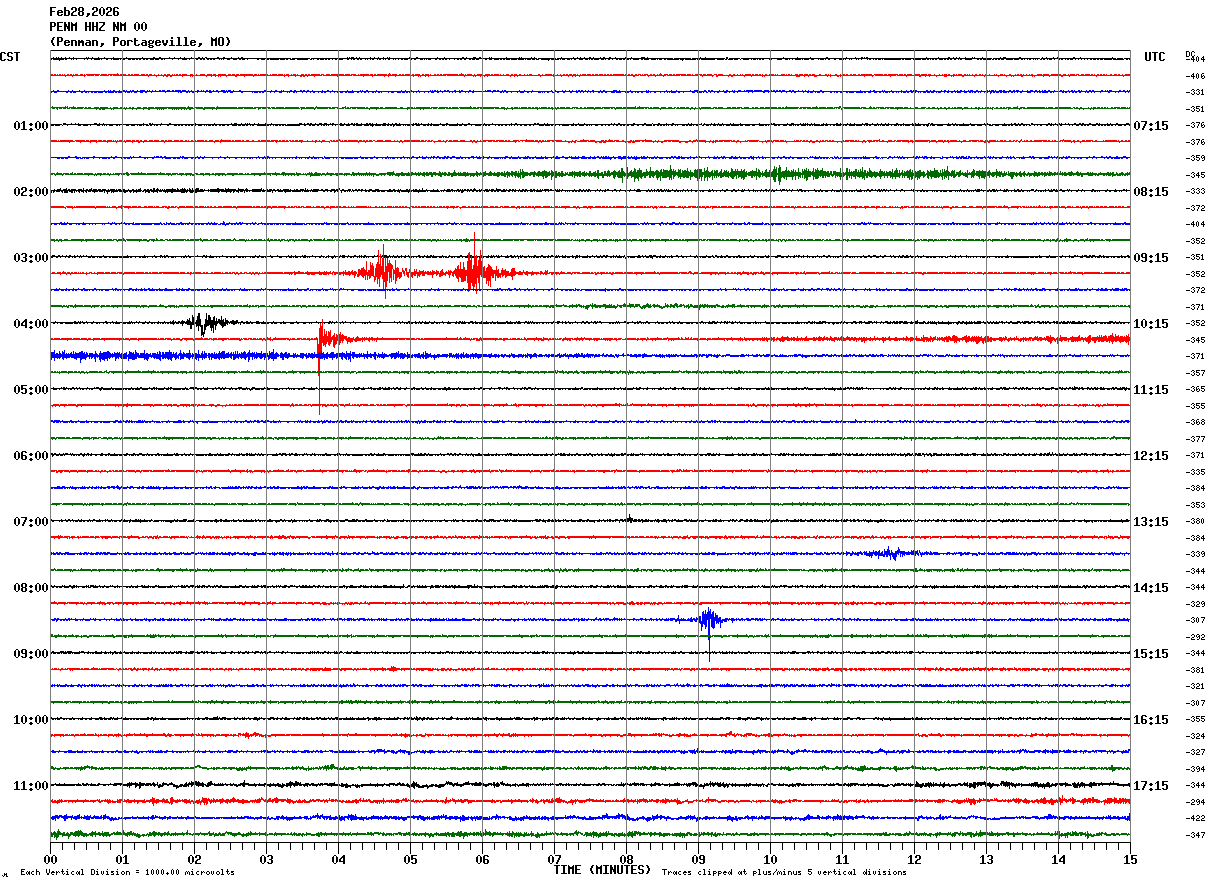Click the DC offset value -292
1210x886 pixels.
coord(1195,637)
